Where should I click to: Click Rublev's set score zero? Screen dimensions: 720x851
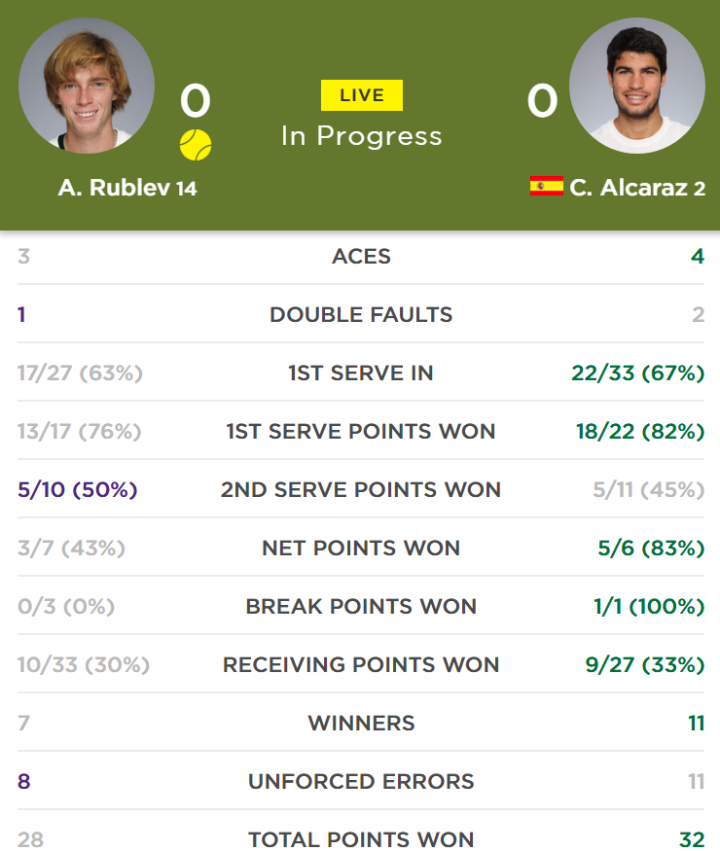click(x=195, y=101)
